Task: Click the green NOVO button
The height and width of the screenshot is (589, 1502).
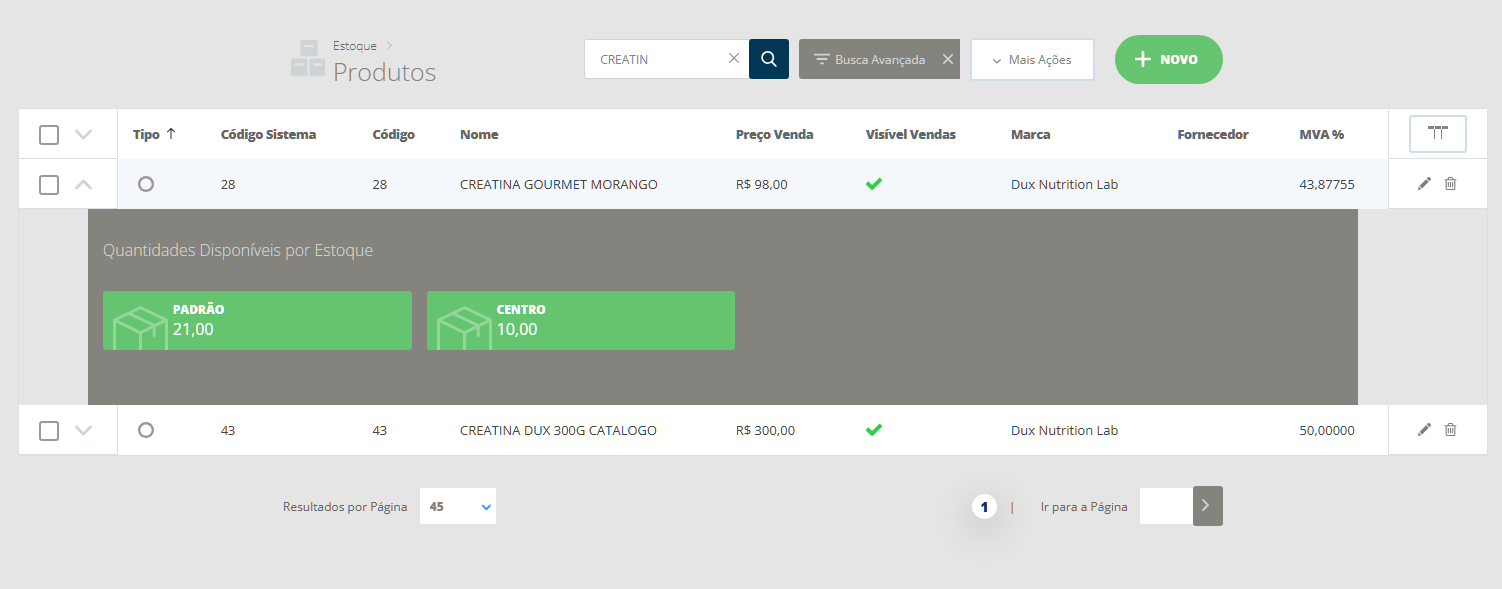Action: (x=1168, y=60)
